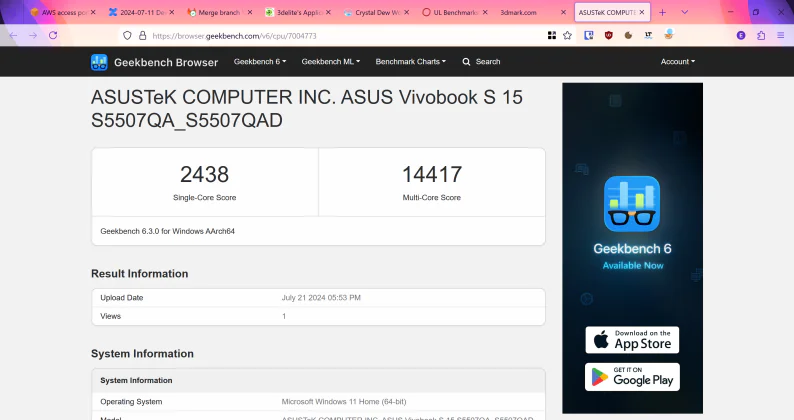Click the Operating System value Microsoft Windows 11 Home

click(x=344, y=402)
